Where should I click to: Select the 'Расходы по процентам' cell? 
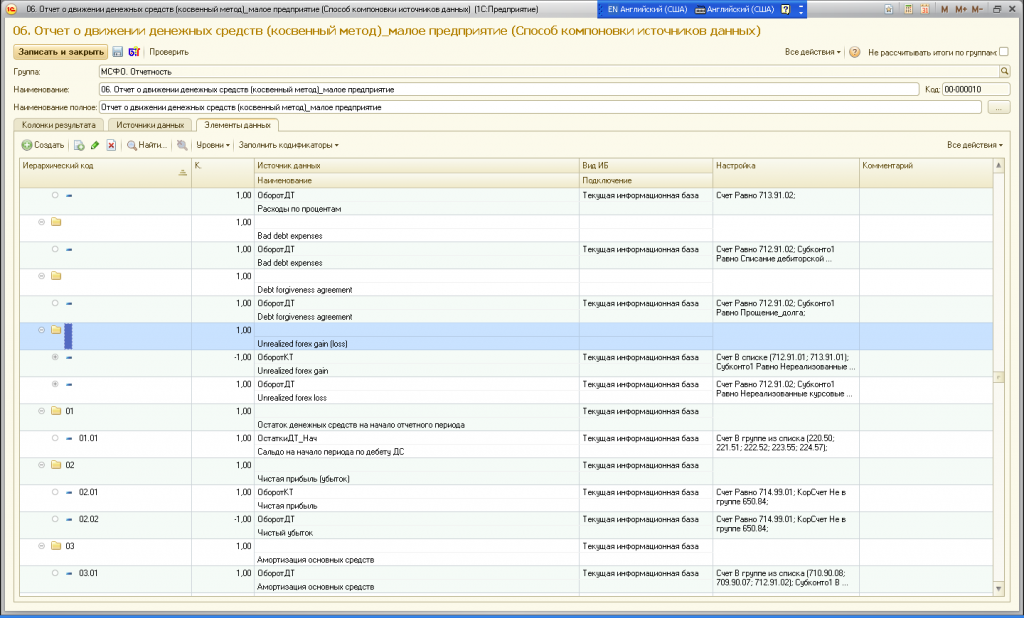click(x=417, y=209)
